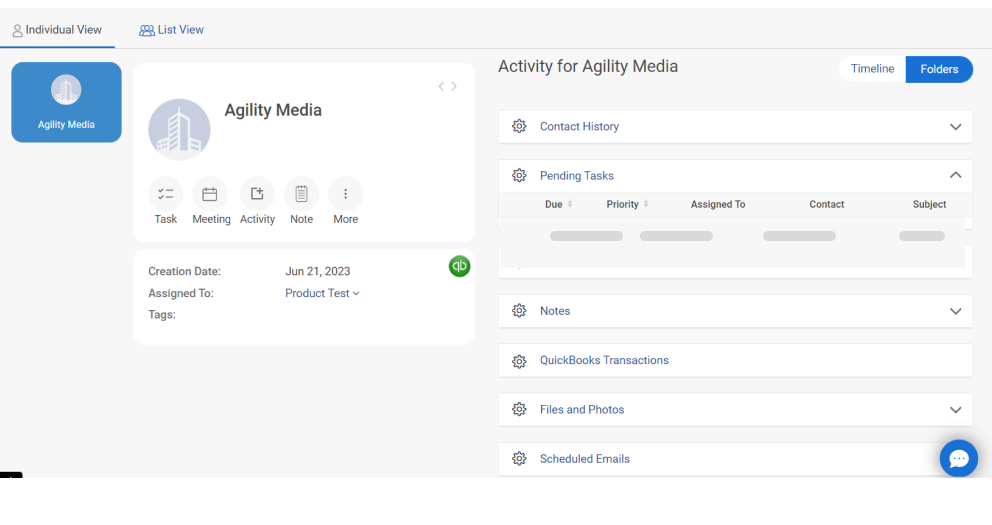This screenshot has width=992, height=525.
Task: Click the Tags field label
Action: pyautogui.click(x=162, y=314)
